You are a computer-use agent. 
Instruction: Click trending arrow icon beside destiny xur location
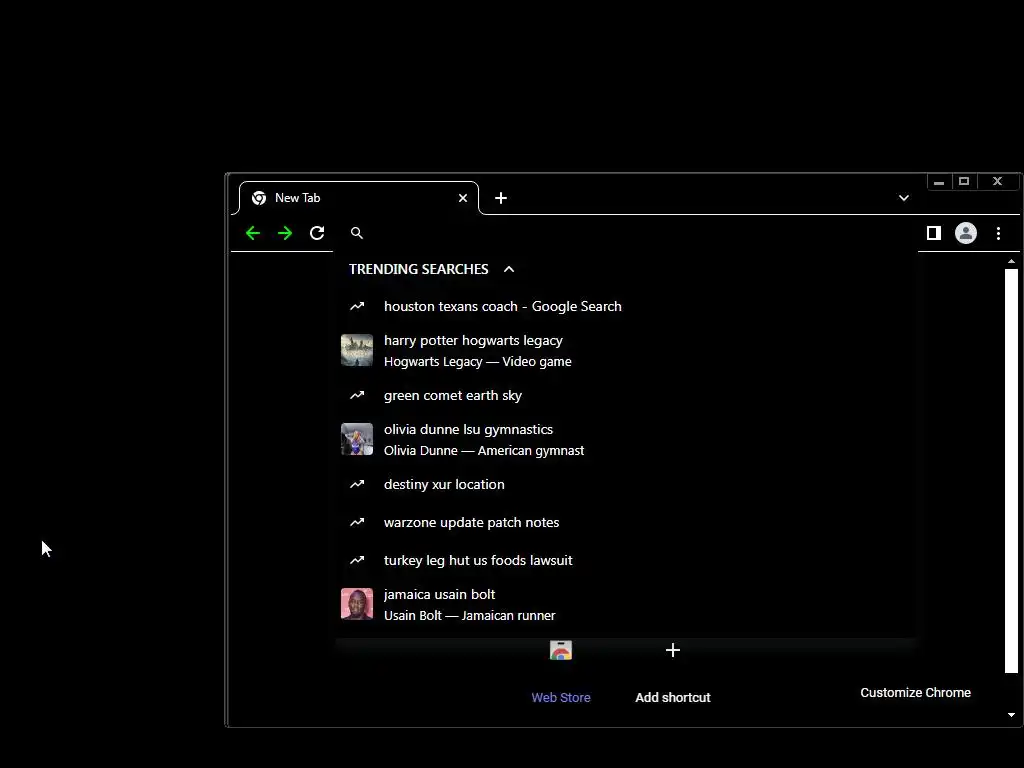tap(357, 485)
